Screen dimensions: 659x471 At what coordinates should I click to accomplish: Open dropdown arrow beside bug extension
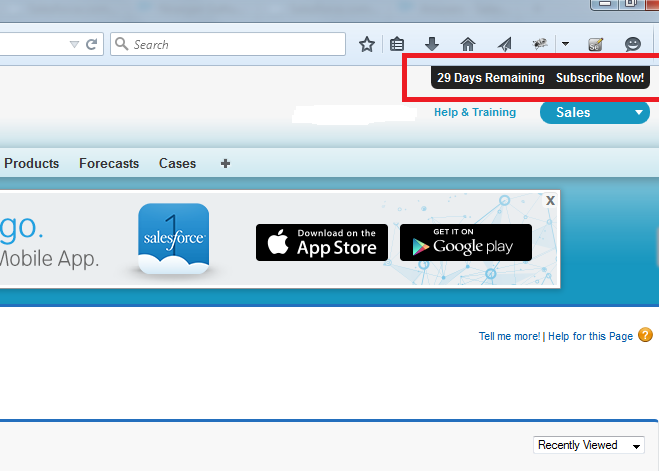pos(565,44)
